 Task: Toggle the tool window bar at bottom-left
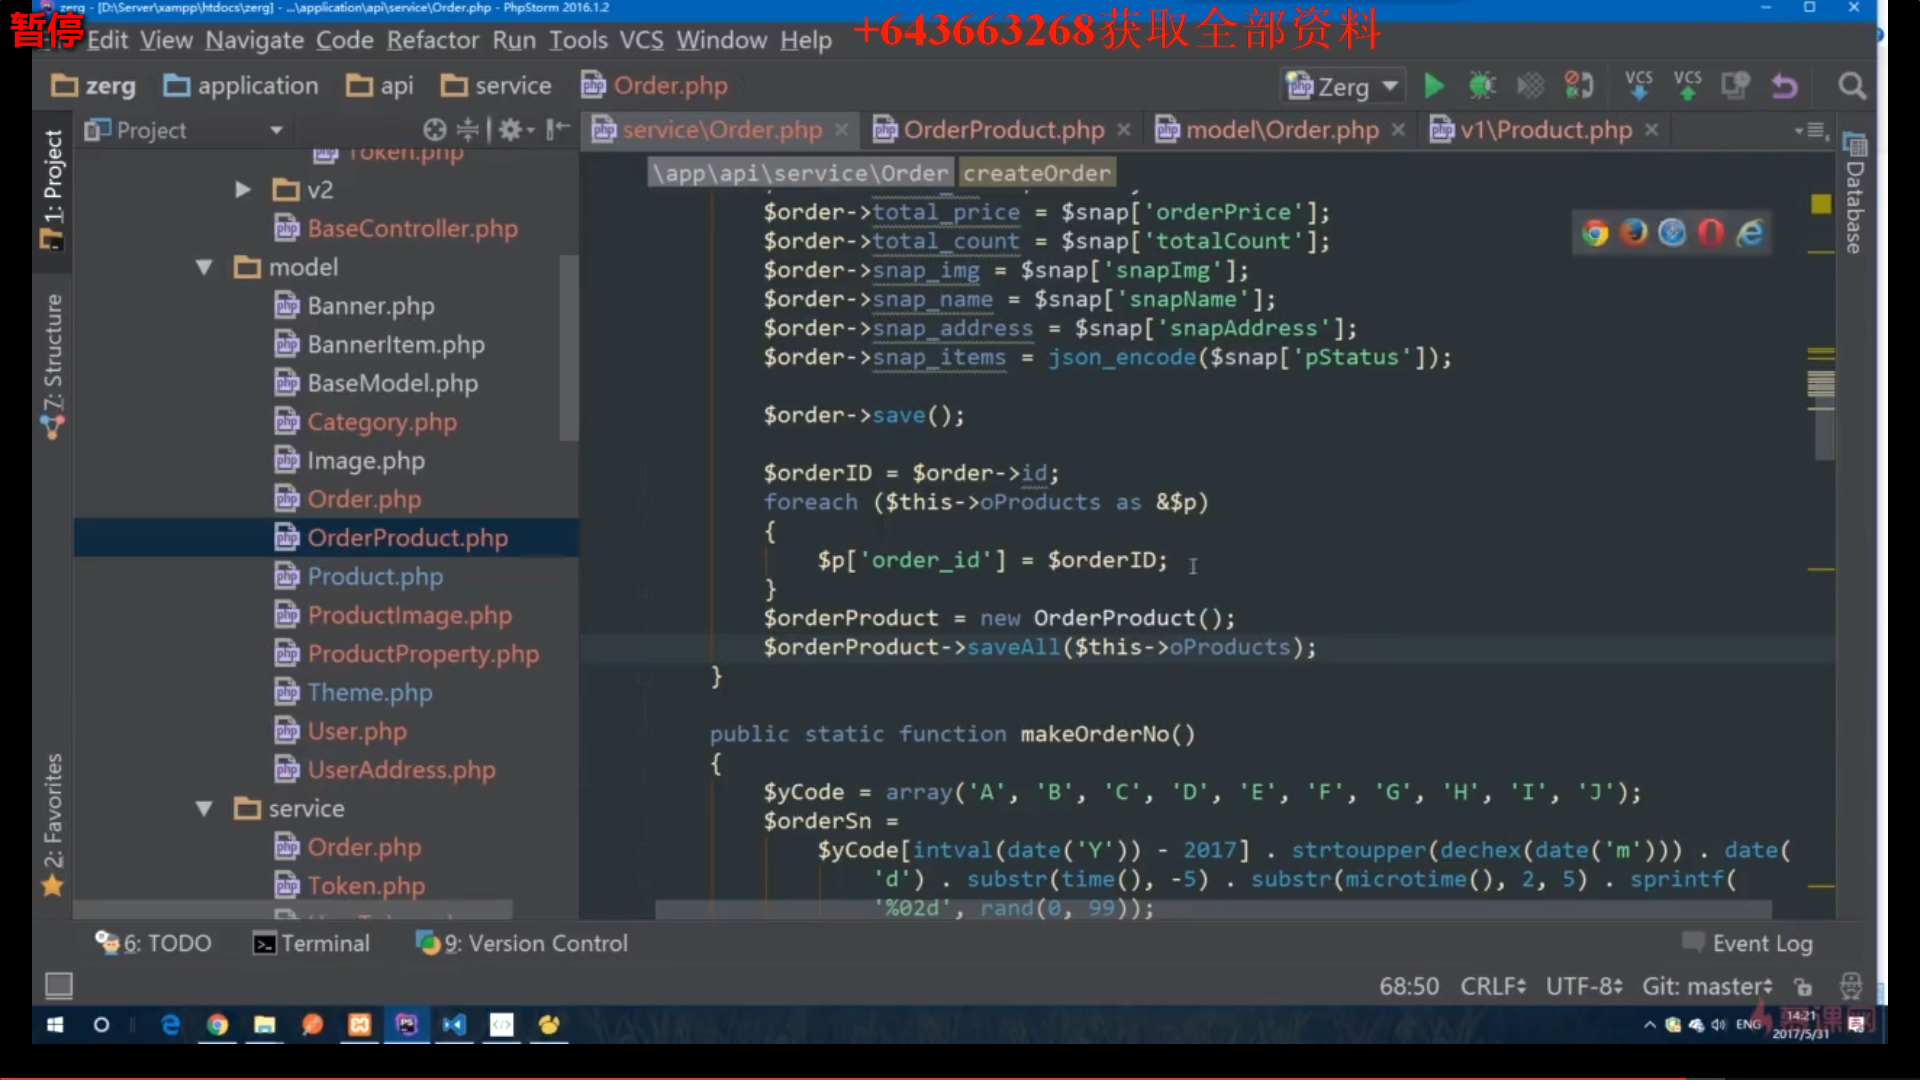pyautogui.click(x=59, y=985)
